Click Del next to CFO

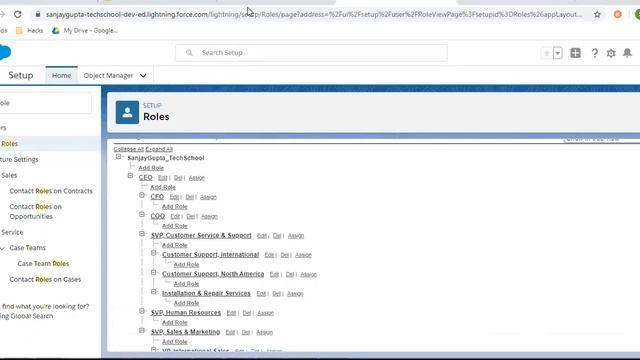189,197
